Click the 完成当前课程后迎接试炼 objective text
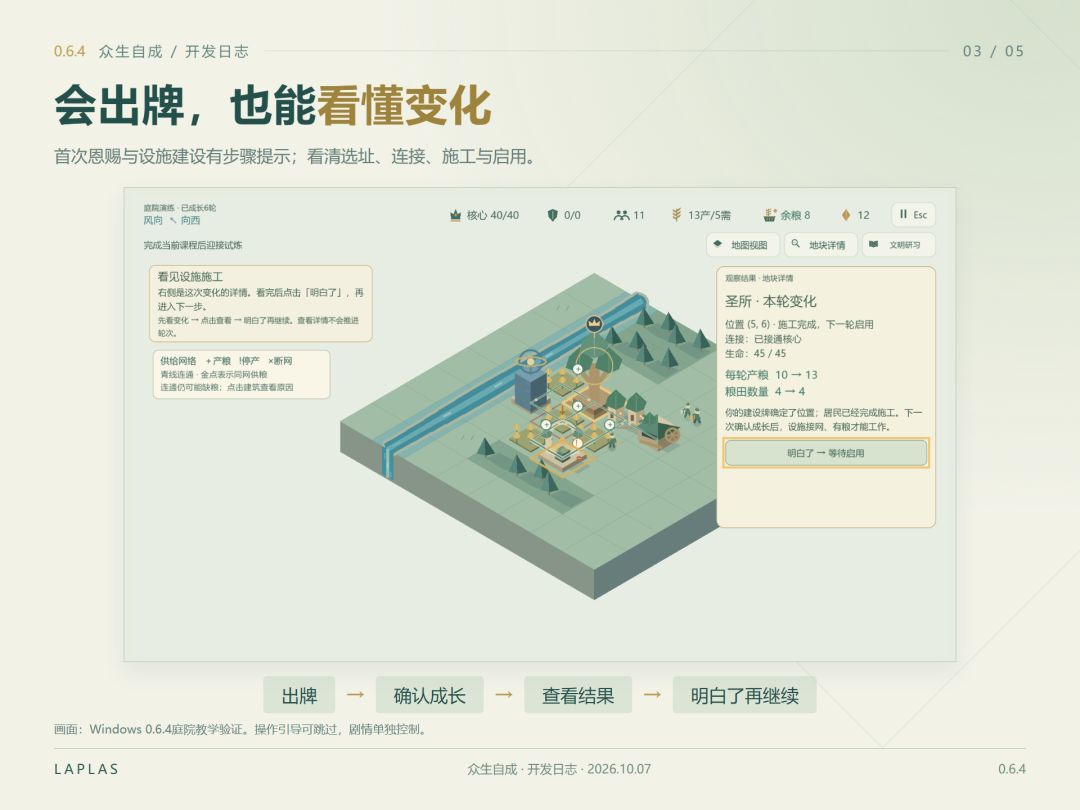This screenshot has width=1080, height=810. (x=193, y=245)
